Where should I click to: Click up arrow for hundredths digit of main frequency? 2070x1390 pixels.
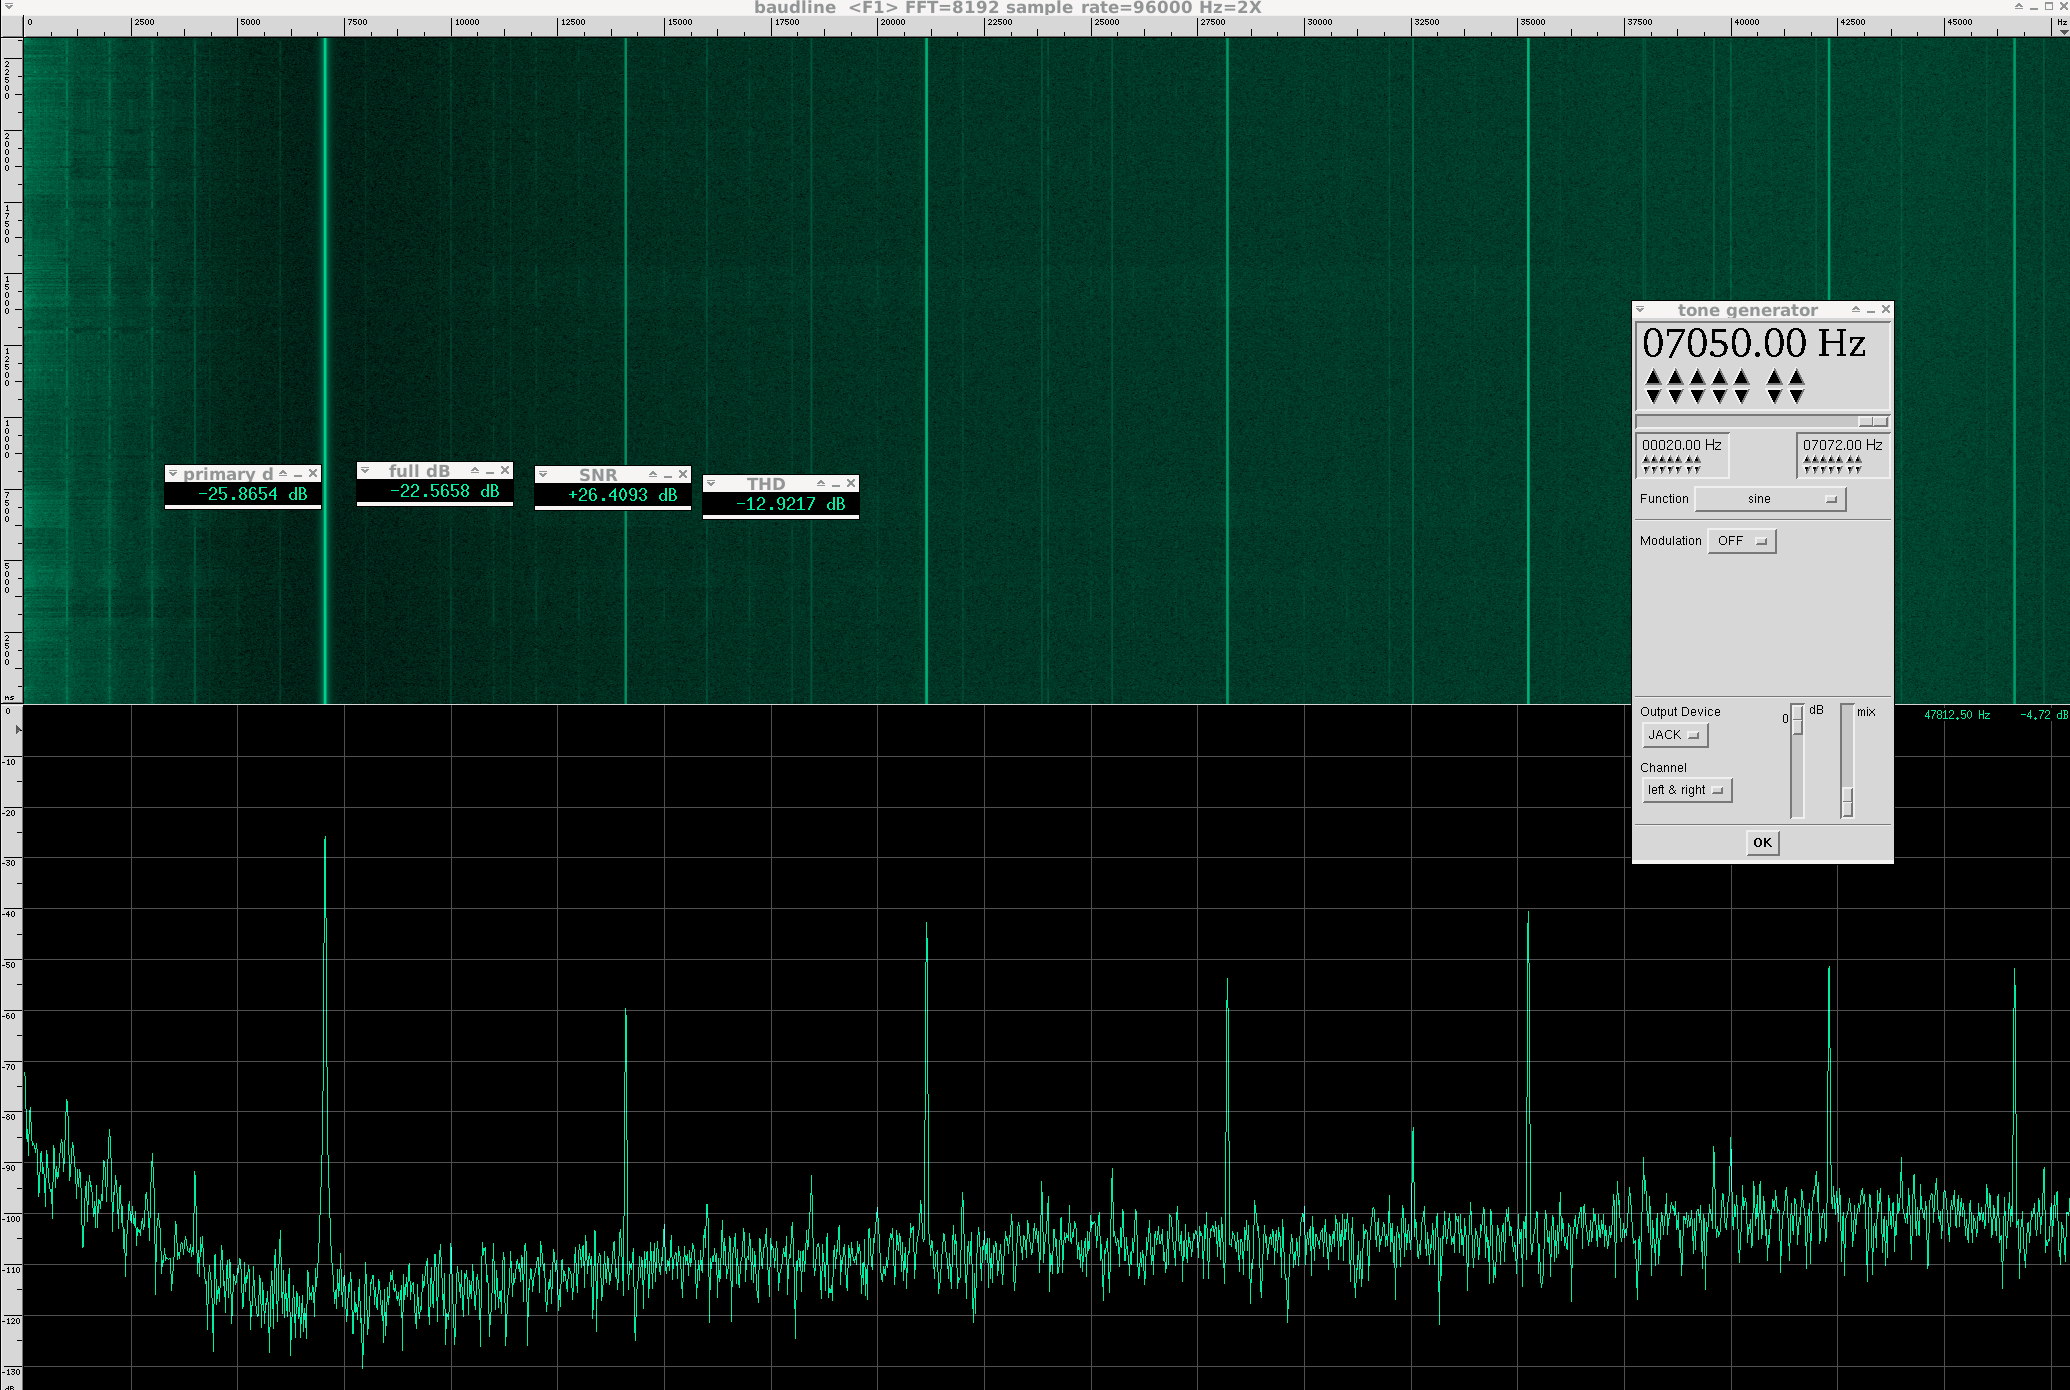[x=1796, y=377]
